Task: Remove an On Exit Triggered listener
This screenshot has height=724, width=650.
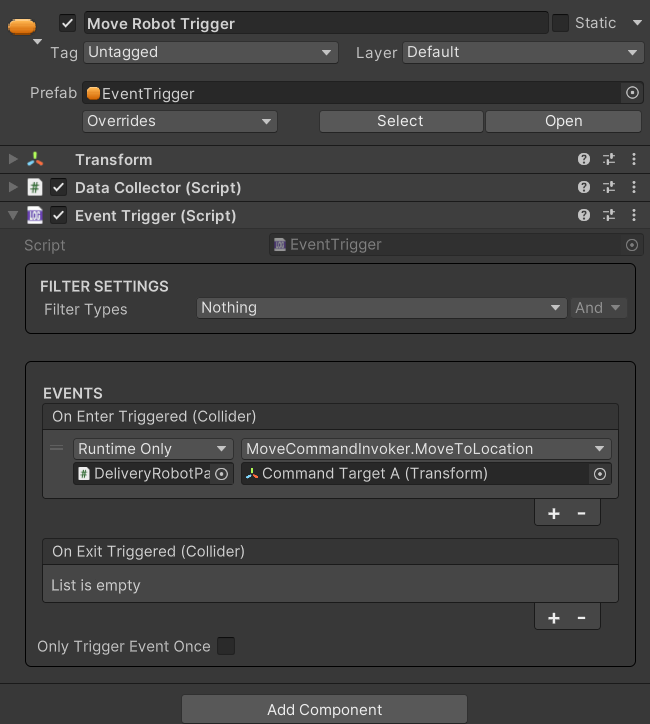Action: 582,618
